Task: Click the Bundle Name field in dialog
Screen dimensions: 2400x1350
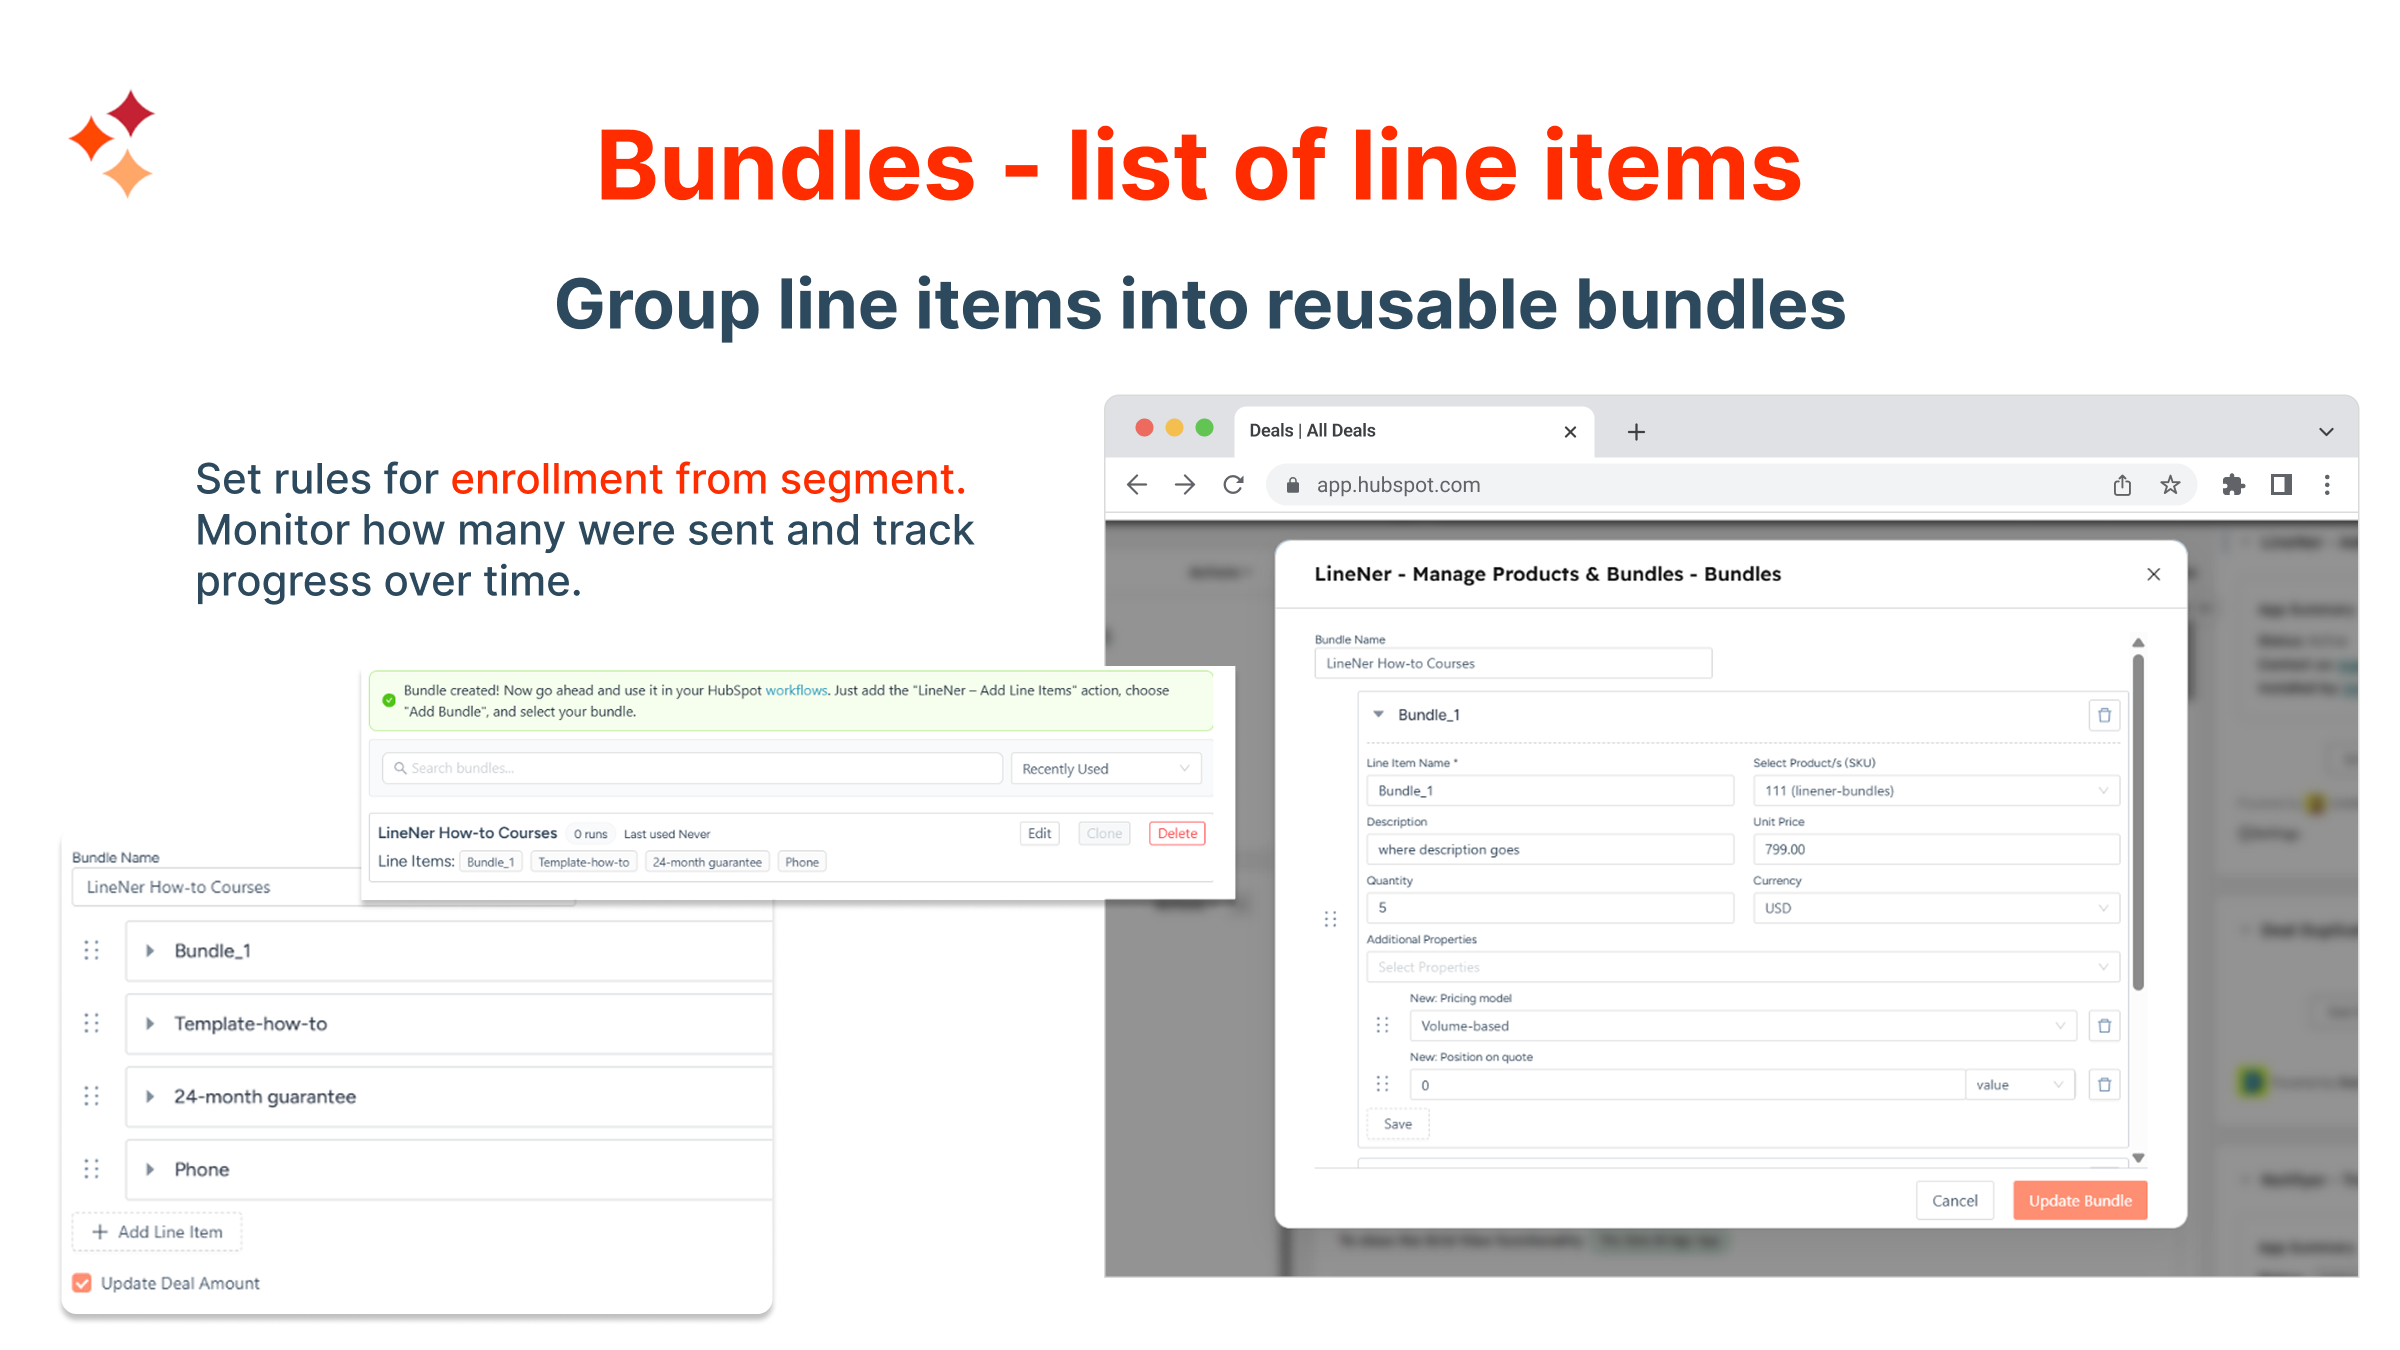Action: tap(1513, 663)
